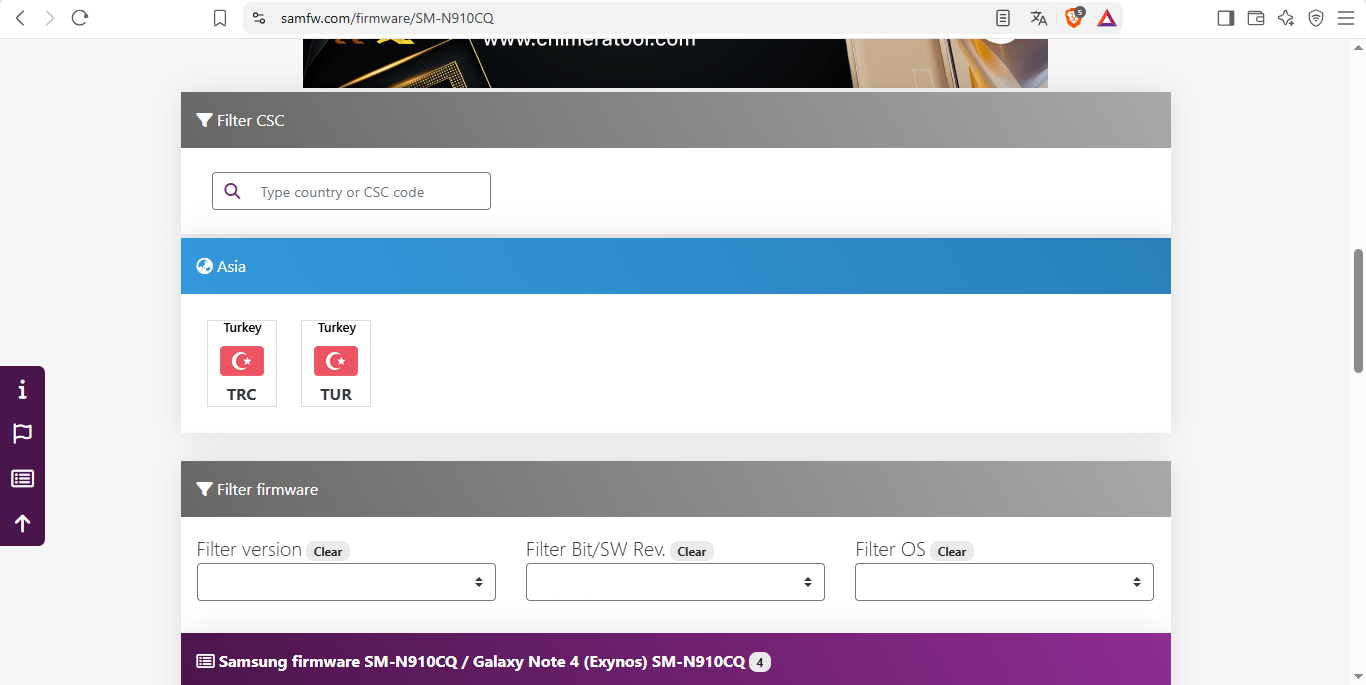Open the Brave Wallet icon
1366x685 pixels.
point(1256,18)
